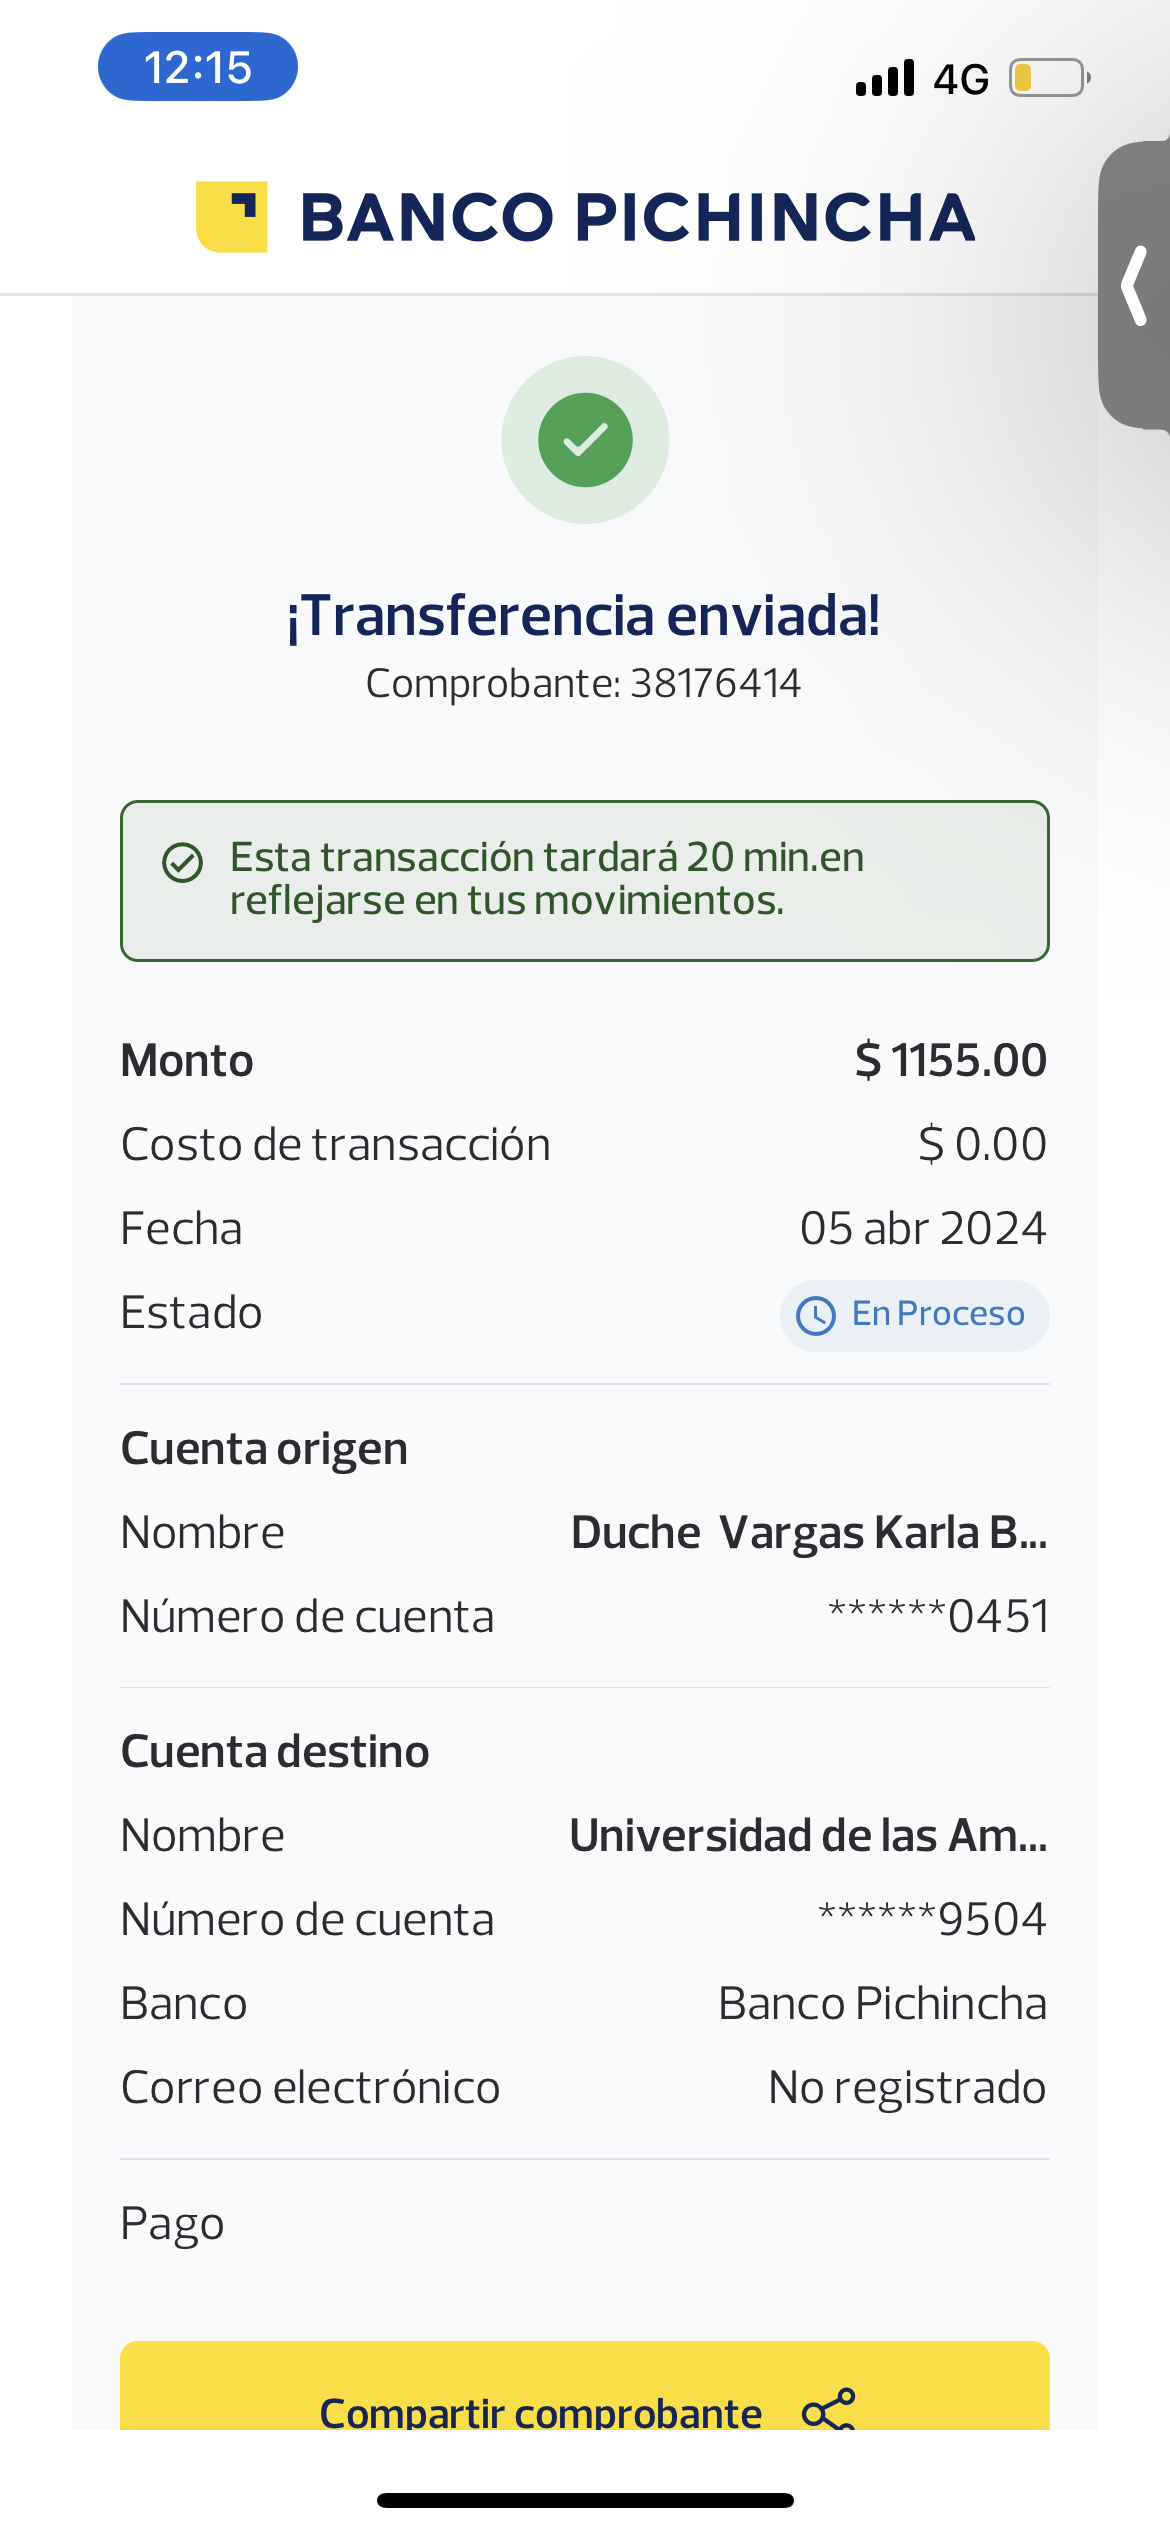Viewport: 1170px width, 2532px height.
Task: Select the destination account number ending 9504
Action: tap(932, 1920)
